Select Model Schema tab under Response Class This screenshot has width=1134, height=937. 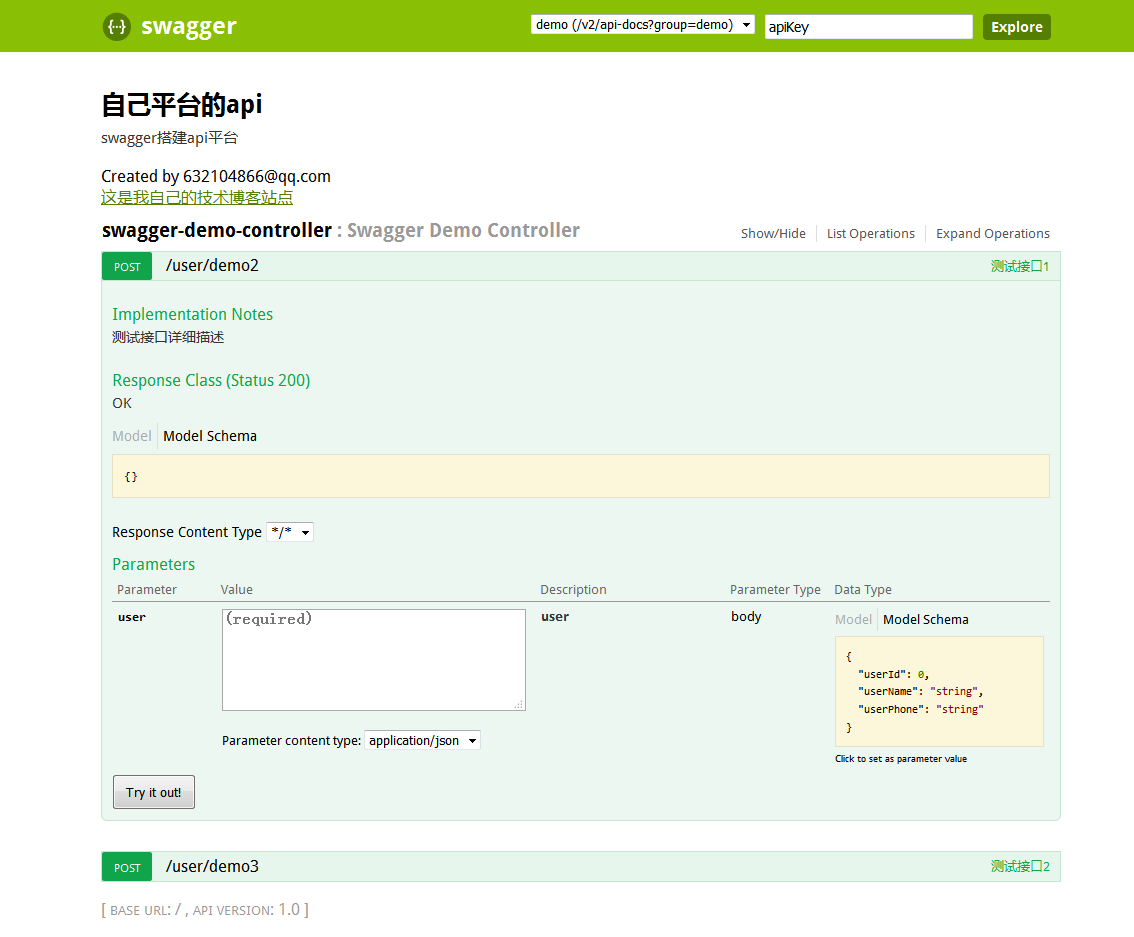pyautogui.click(x=210, y=436)
